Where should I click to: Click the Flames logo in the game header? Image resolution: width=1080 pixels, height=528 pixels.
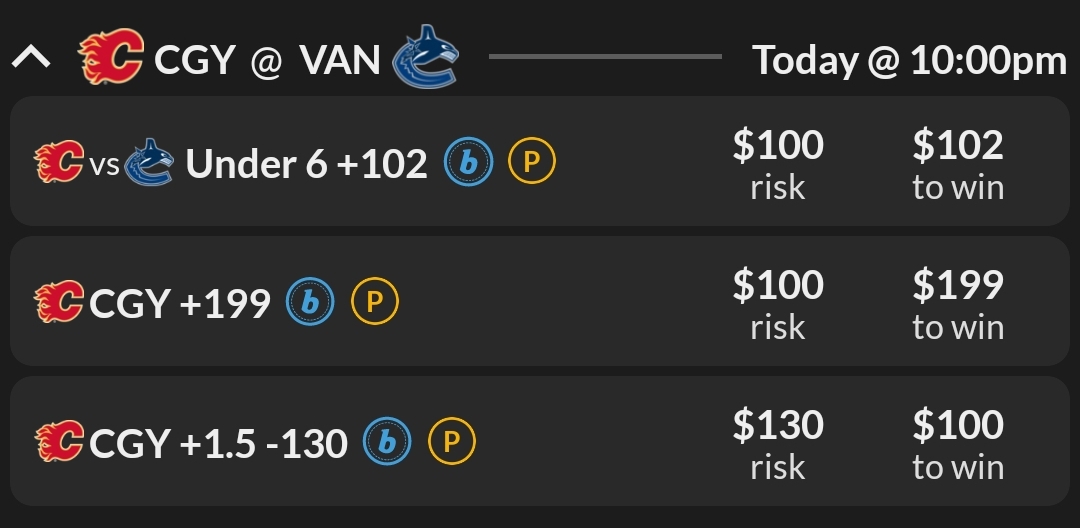click(x=110, y=58)
